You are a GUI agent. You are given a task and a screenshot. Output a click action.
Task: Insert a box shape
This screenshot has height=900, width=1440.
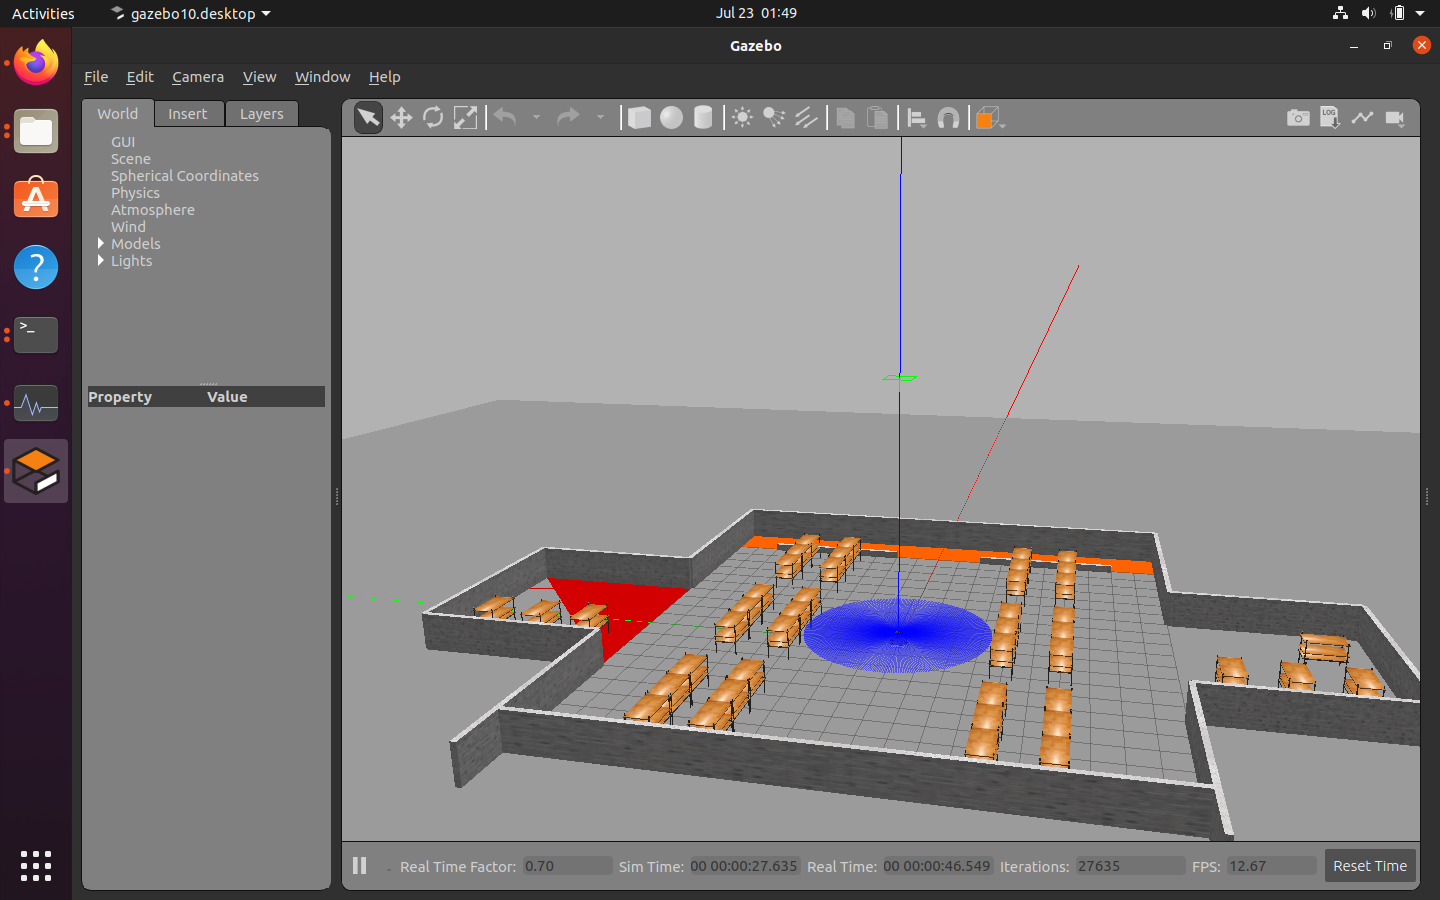pyautogui.click(x=639, y=118)
